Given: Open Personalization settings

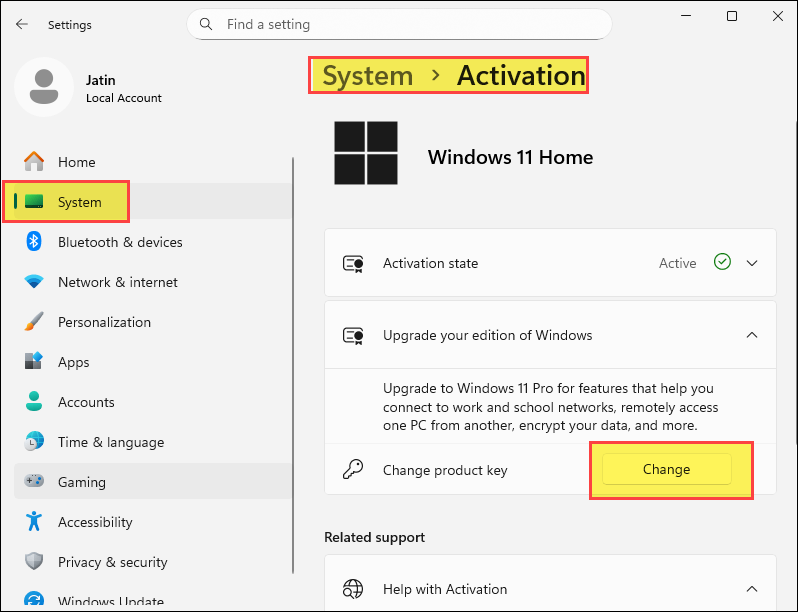Looking at the screenshot, I should [153, 322].
